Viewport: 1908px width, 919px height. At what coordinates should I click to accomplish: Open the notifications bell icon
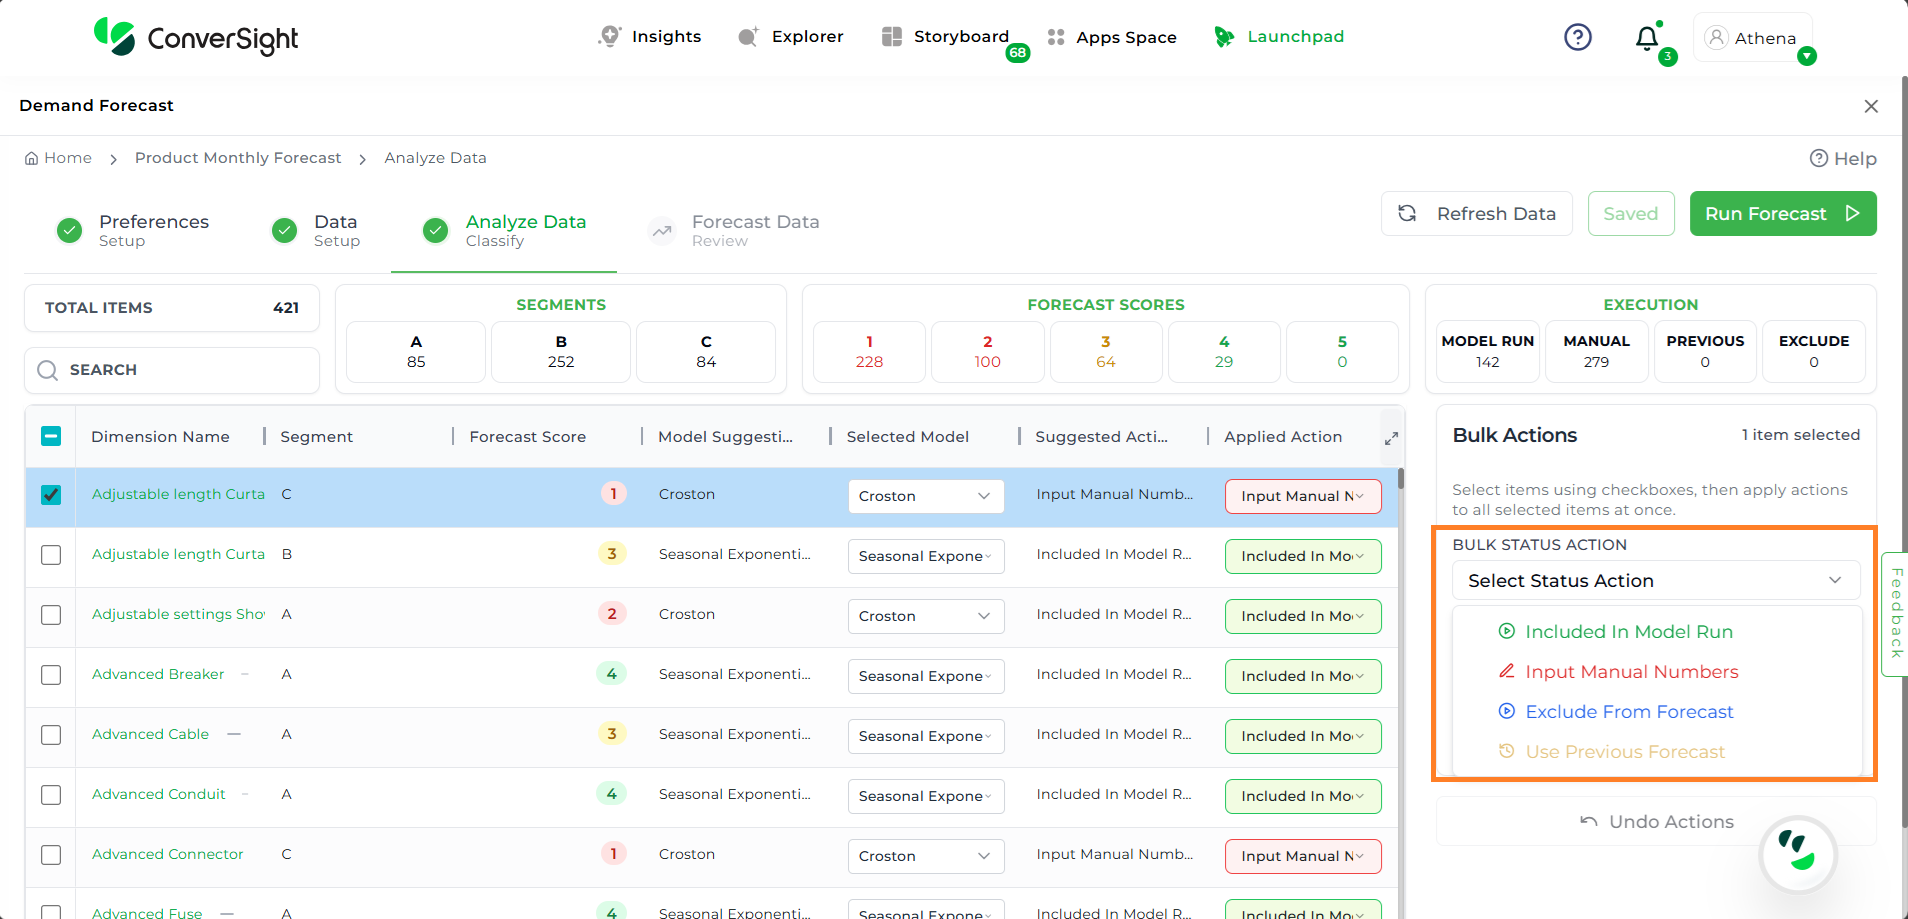point(1646,38)
